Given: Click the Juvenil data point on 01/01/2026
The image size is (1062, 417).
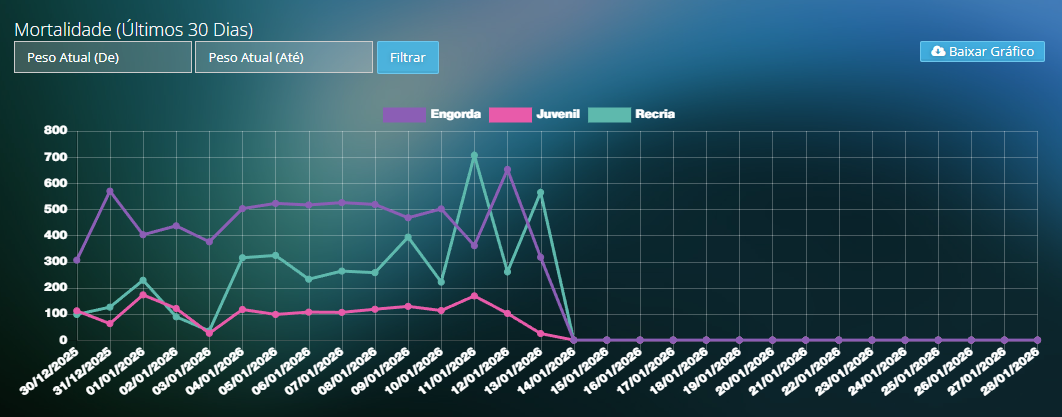Looking at the screenshot, I should (143, 295).
